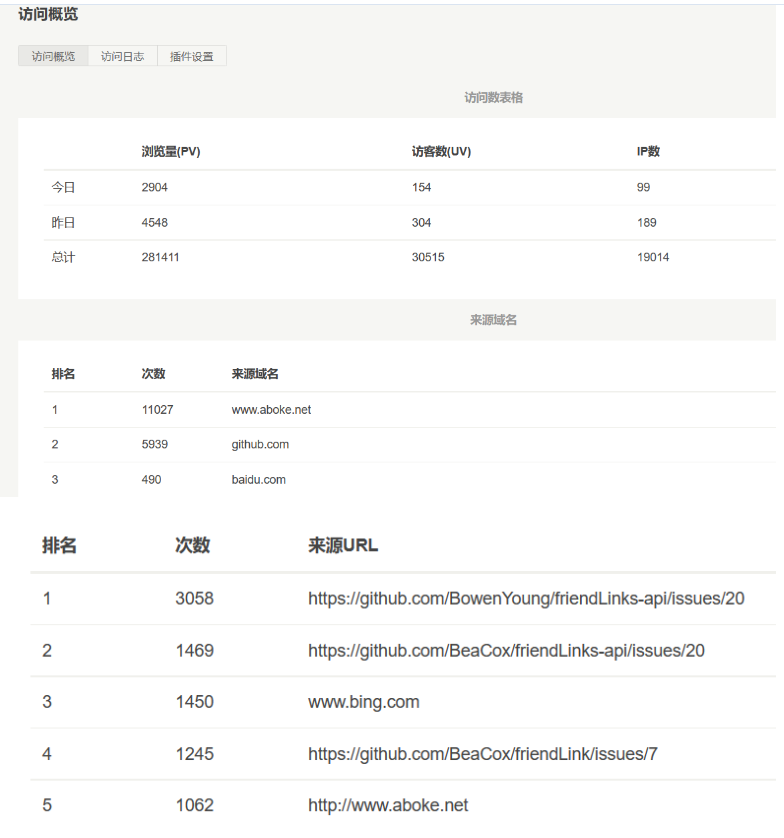The image size is (784, 838).
Task: Open the 插件设置 tab
Action: 192,56
